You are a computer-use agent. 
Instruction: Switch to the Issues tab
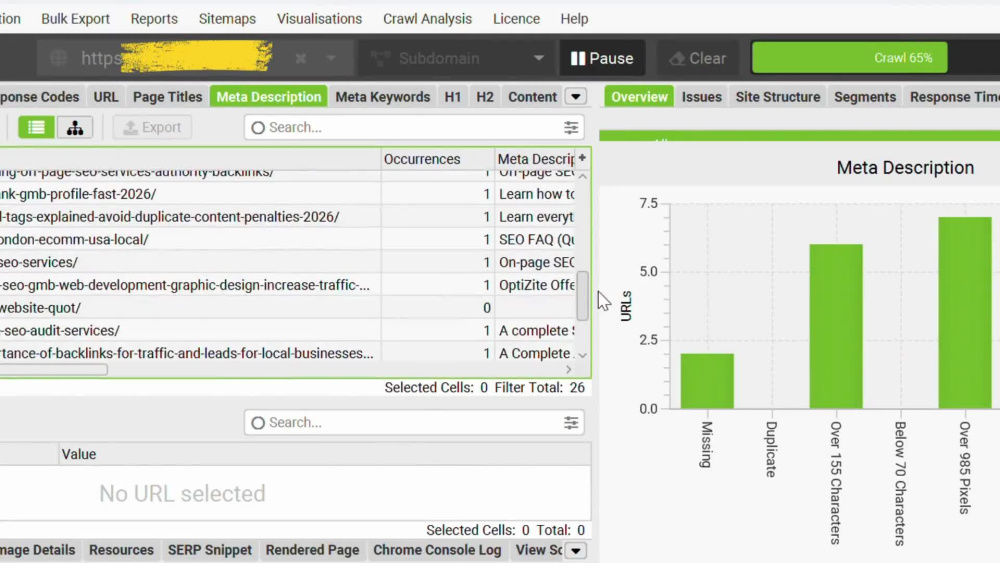point(702,97)
